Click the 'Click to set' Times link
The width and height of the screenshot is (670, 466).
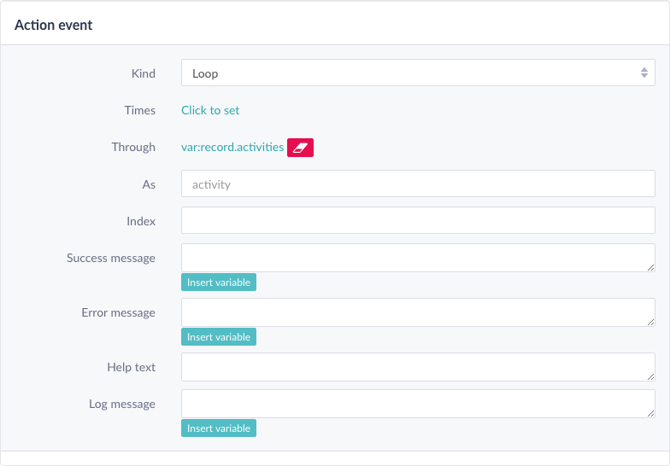(210, 110)
